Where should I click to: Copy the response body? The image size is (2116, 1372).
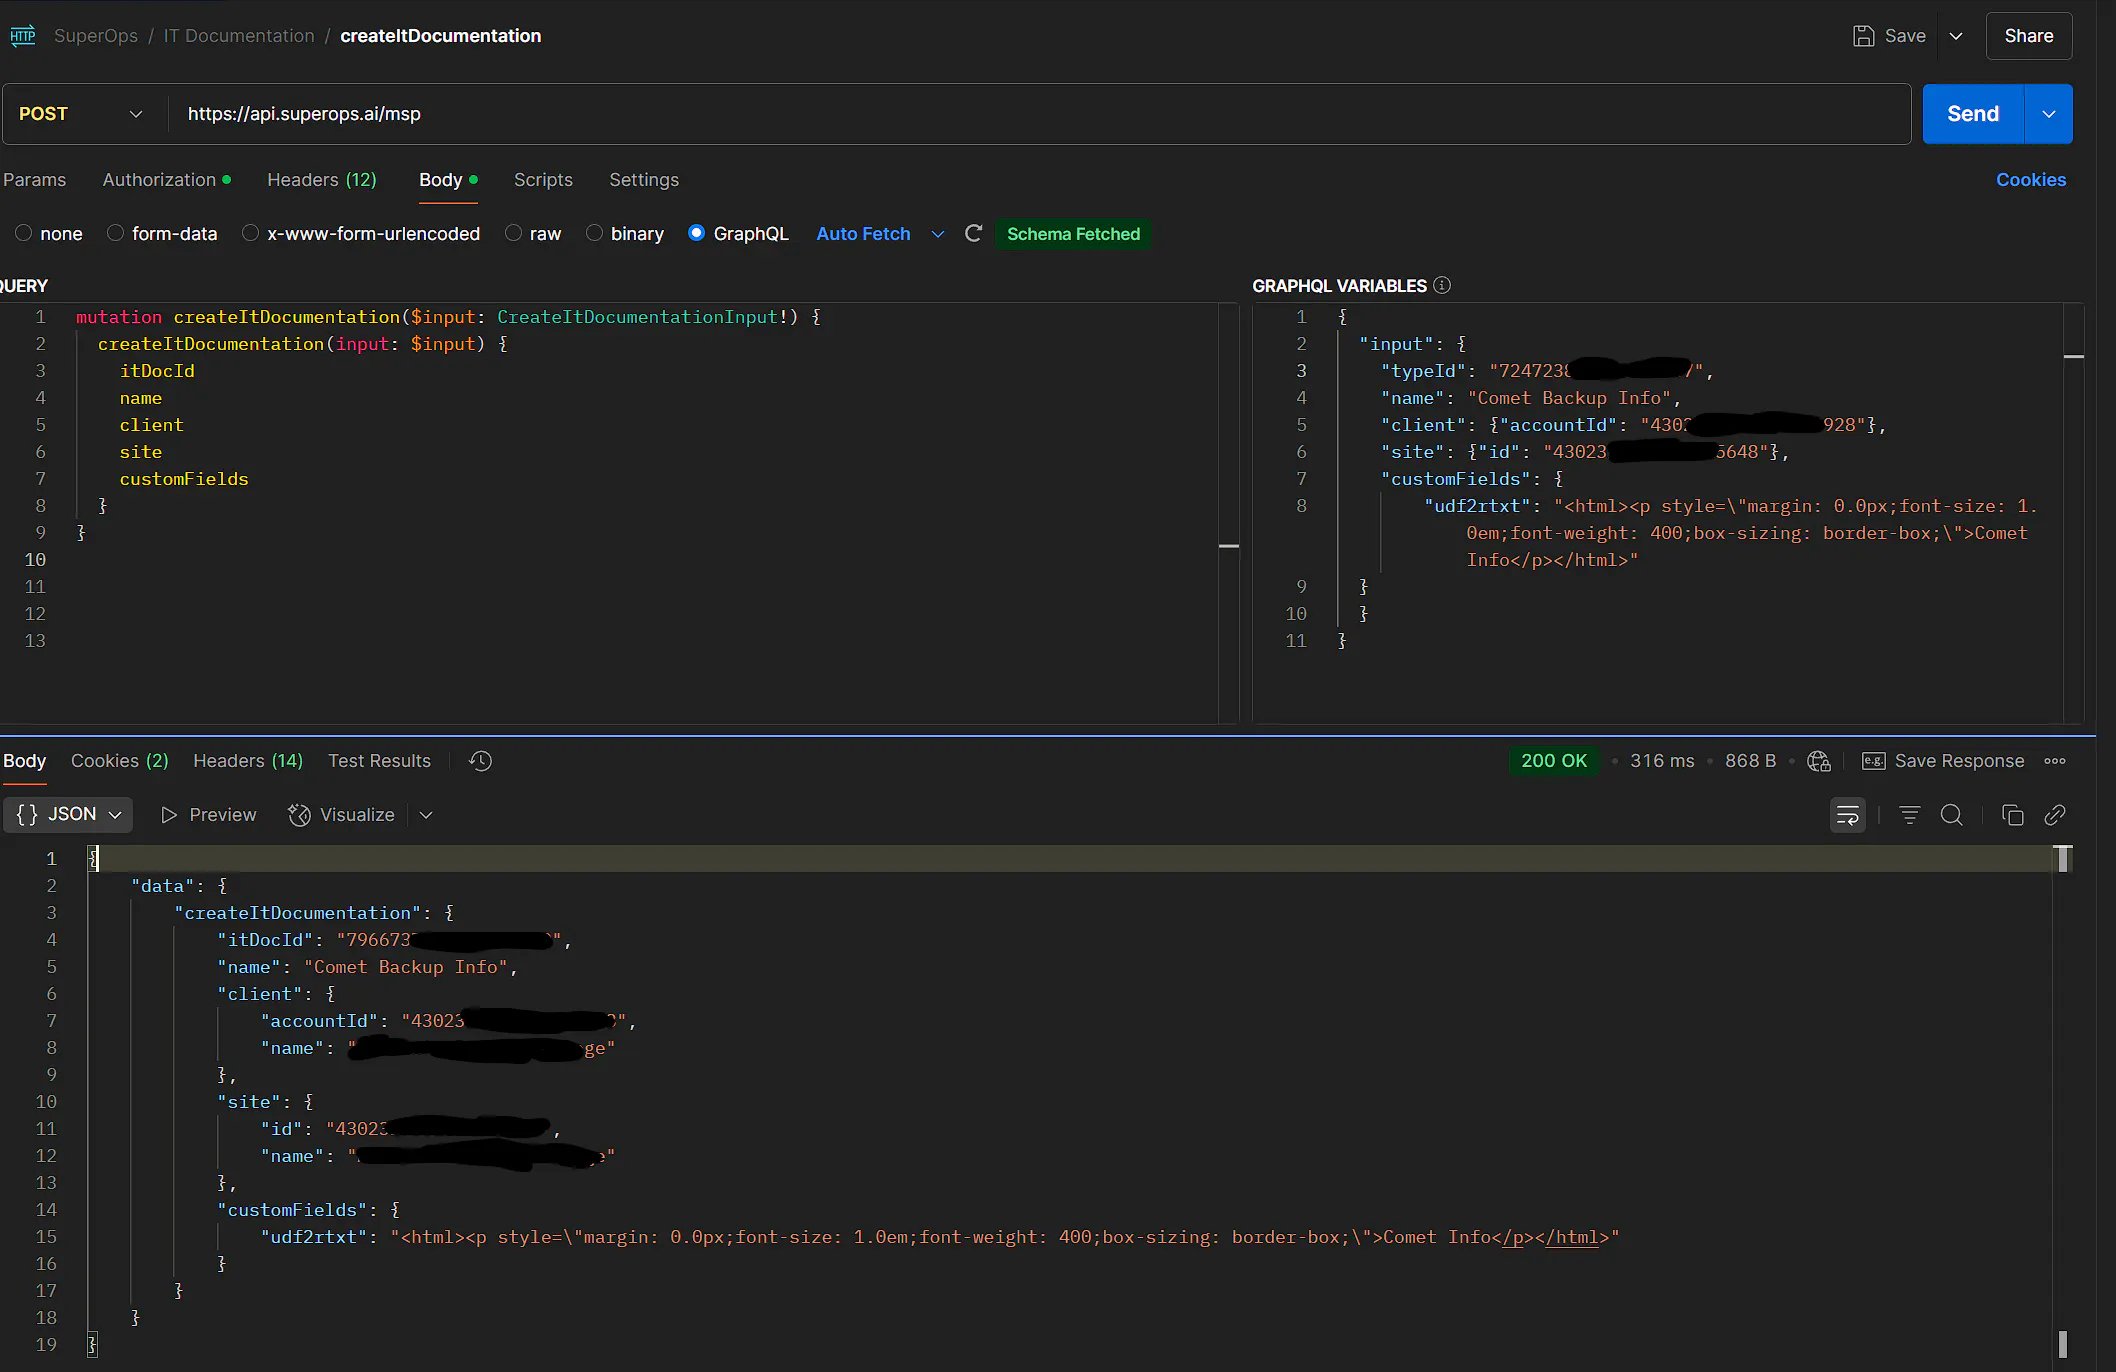[2012, 815]
